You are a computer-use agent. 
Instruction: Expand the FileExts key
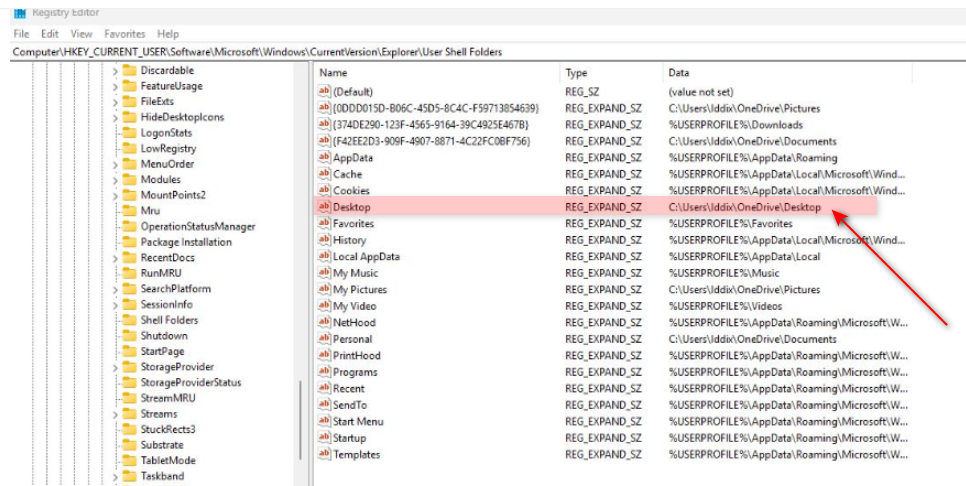click(115, 102)
